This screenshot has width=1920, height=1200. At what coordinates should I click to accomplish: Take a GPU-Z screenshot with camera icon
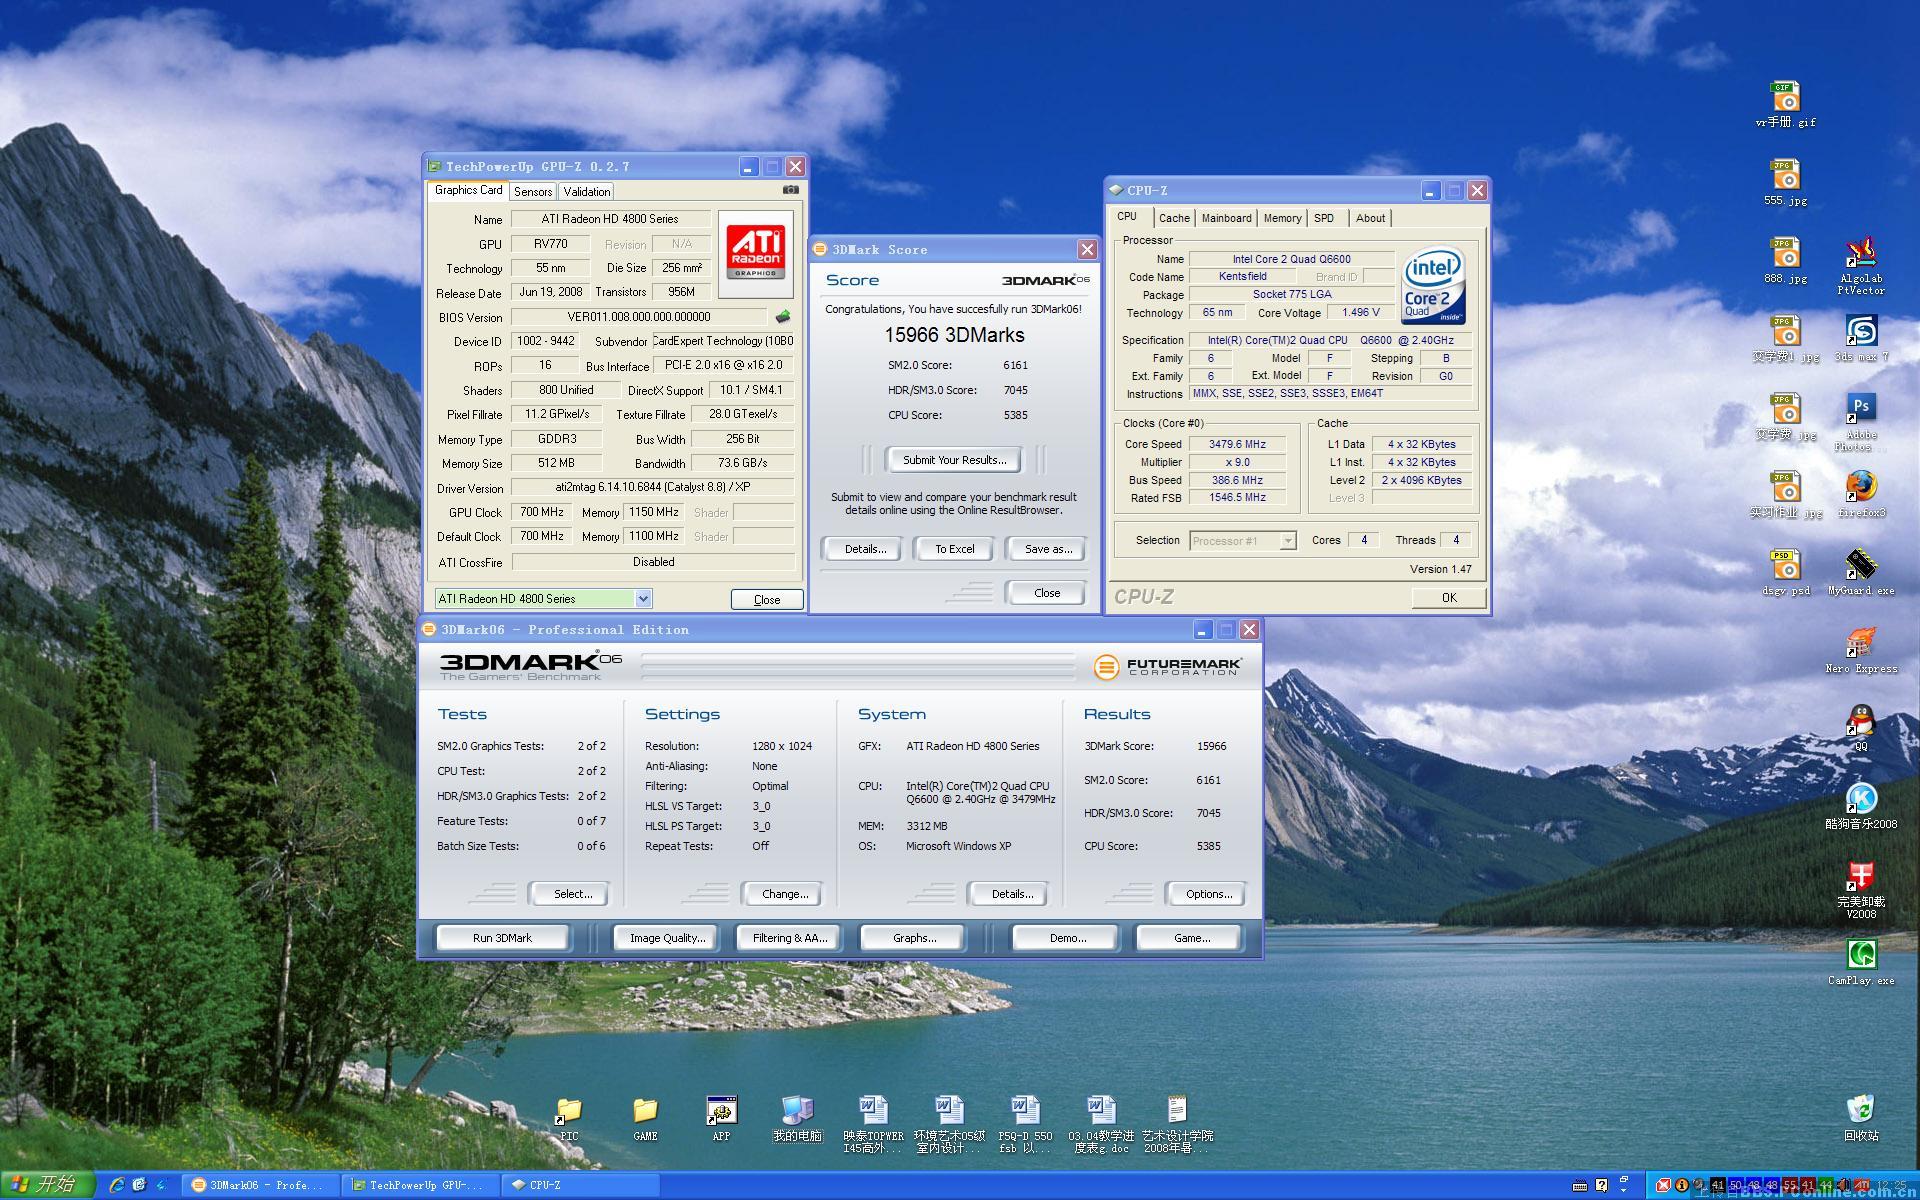[x=790, y=190]
